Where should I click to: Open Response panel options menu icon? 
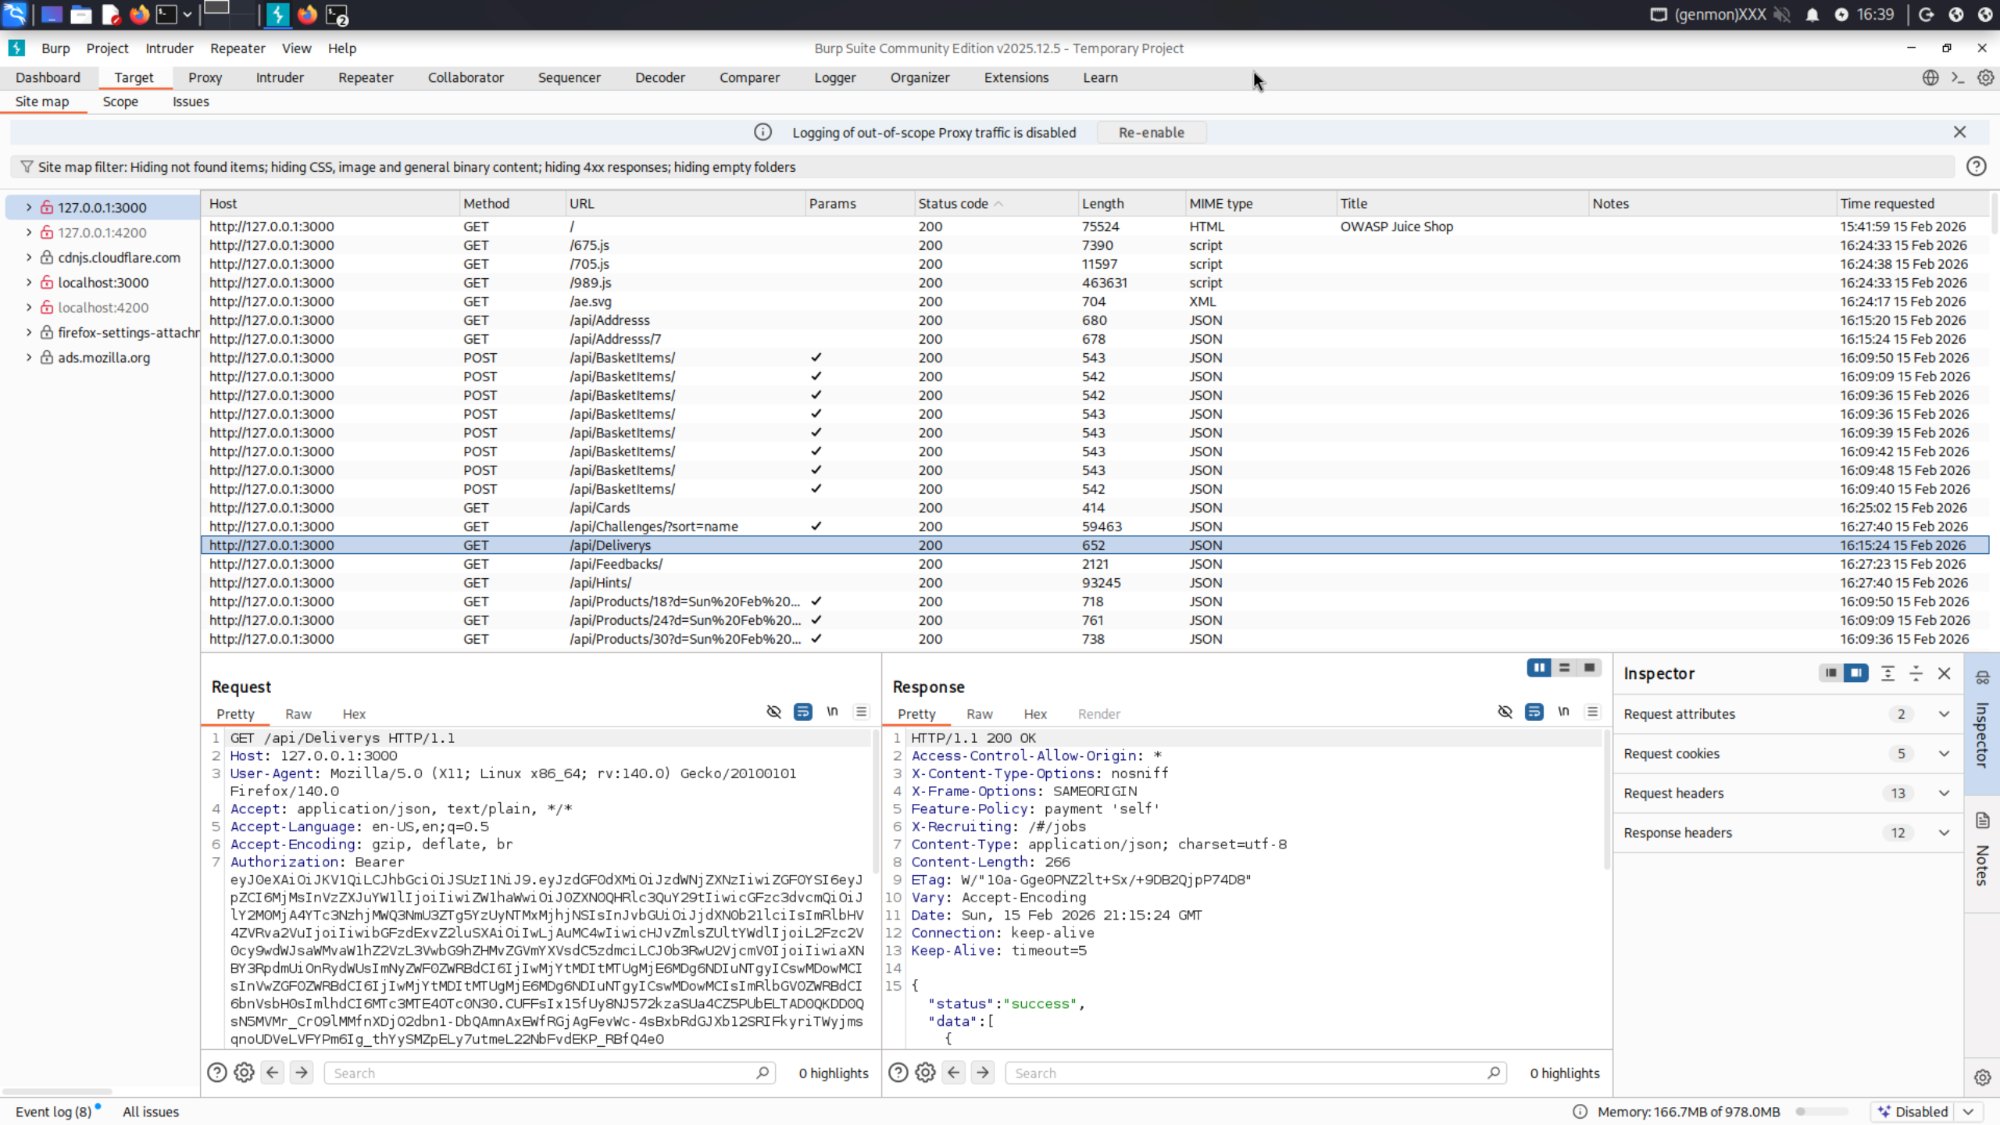pos(1593,712)
